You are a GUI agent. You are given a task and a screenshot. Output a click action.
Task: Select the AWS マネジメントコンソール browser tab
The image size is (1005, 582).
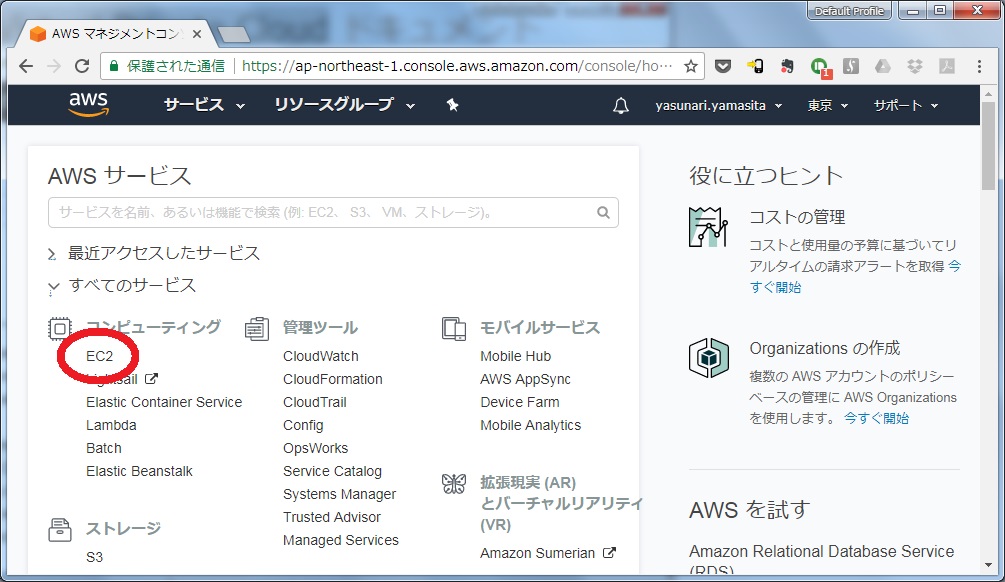pos(115,34)
